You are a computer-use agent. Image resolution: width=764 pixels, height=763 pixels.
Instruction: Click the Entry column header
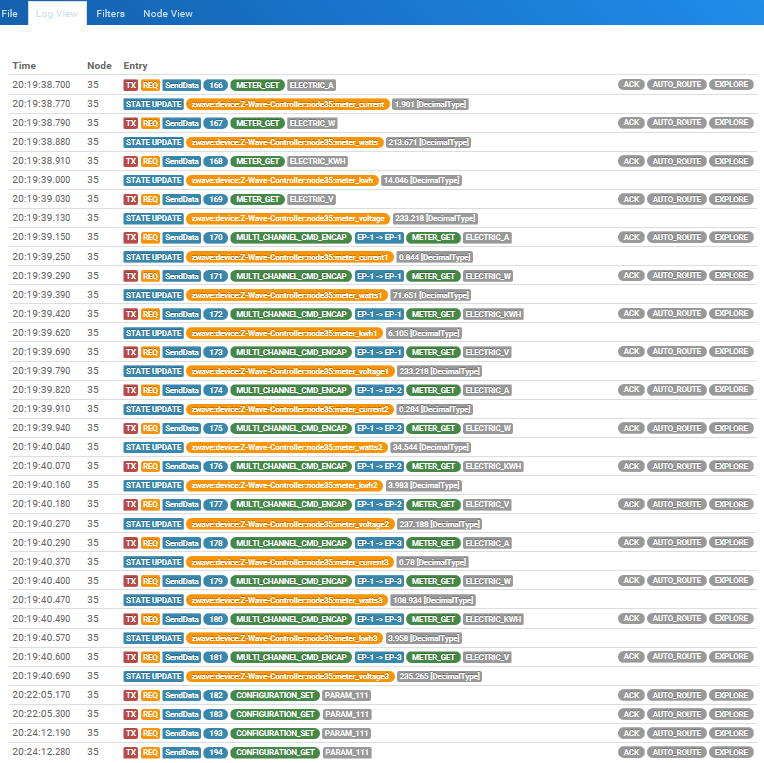[x=135, y=66]
